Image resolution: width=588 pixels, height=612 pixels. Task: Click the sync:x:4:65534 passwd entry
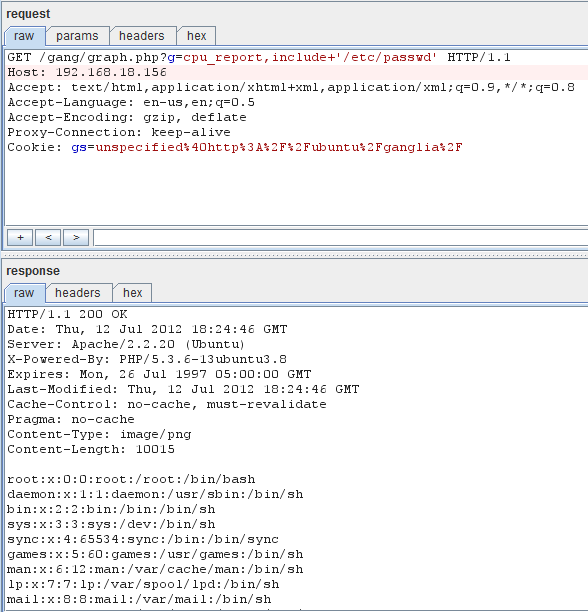pyautogui.click(x=143, y=539)
